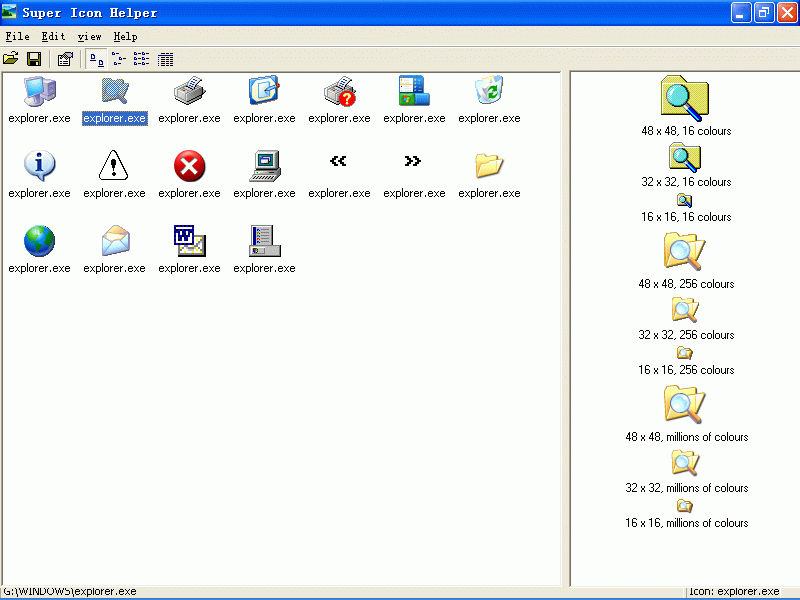Screen dimensions: 800x600
Task: Open the Properties toolbar icon
Action: pos(65,59)
